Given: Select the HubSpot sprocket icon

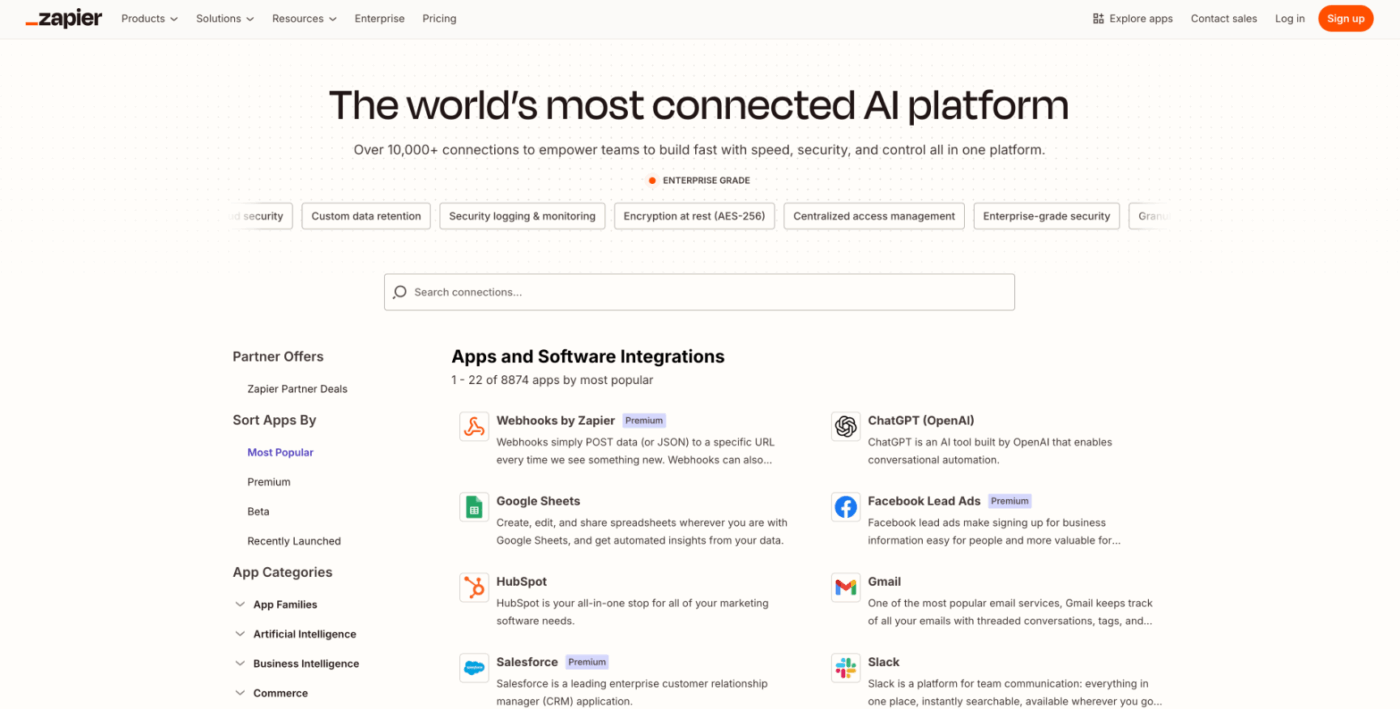Looking at the screenshot, I should pos(473,588).
